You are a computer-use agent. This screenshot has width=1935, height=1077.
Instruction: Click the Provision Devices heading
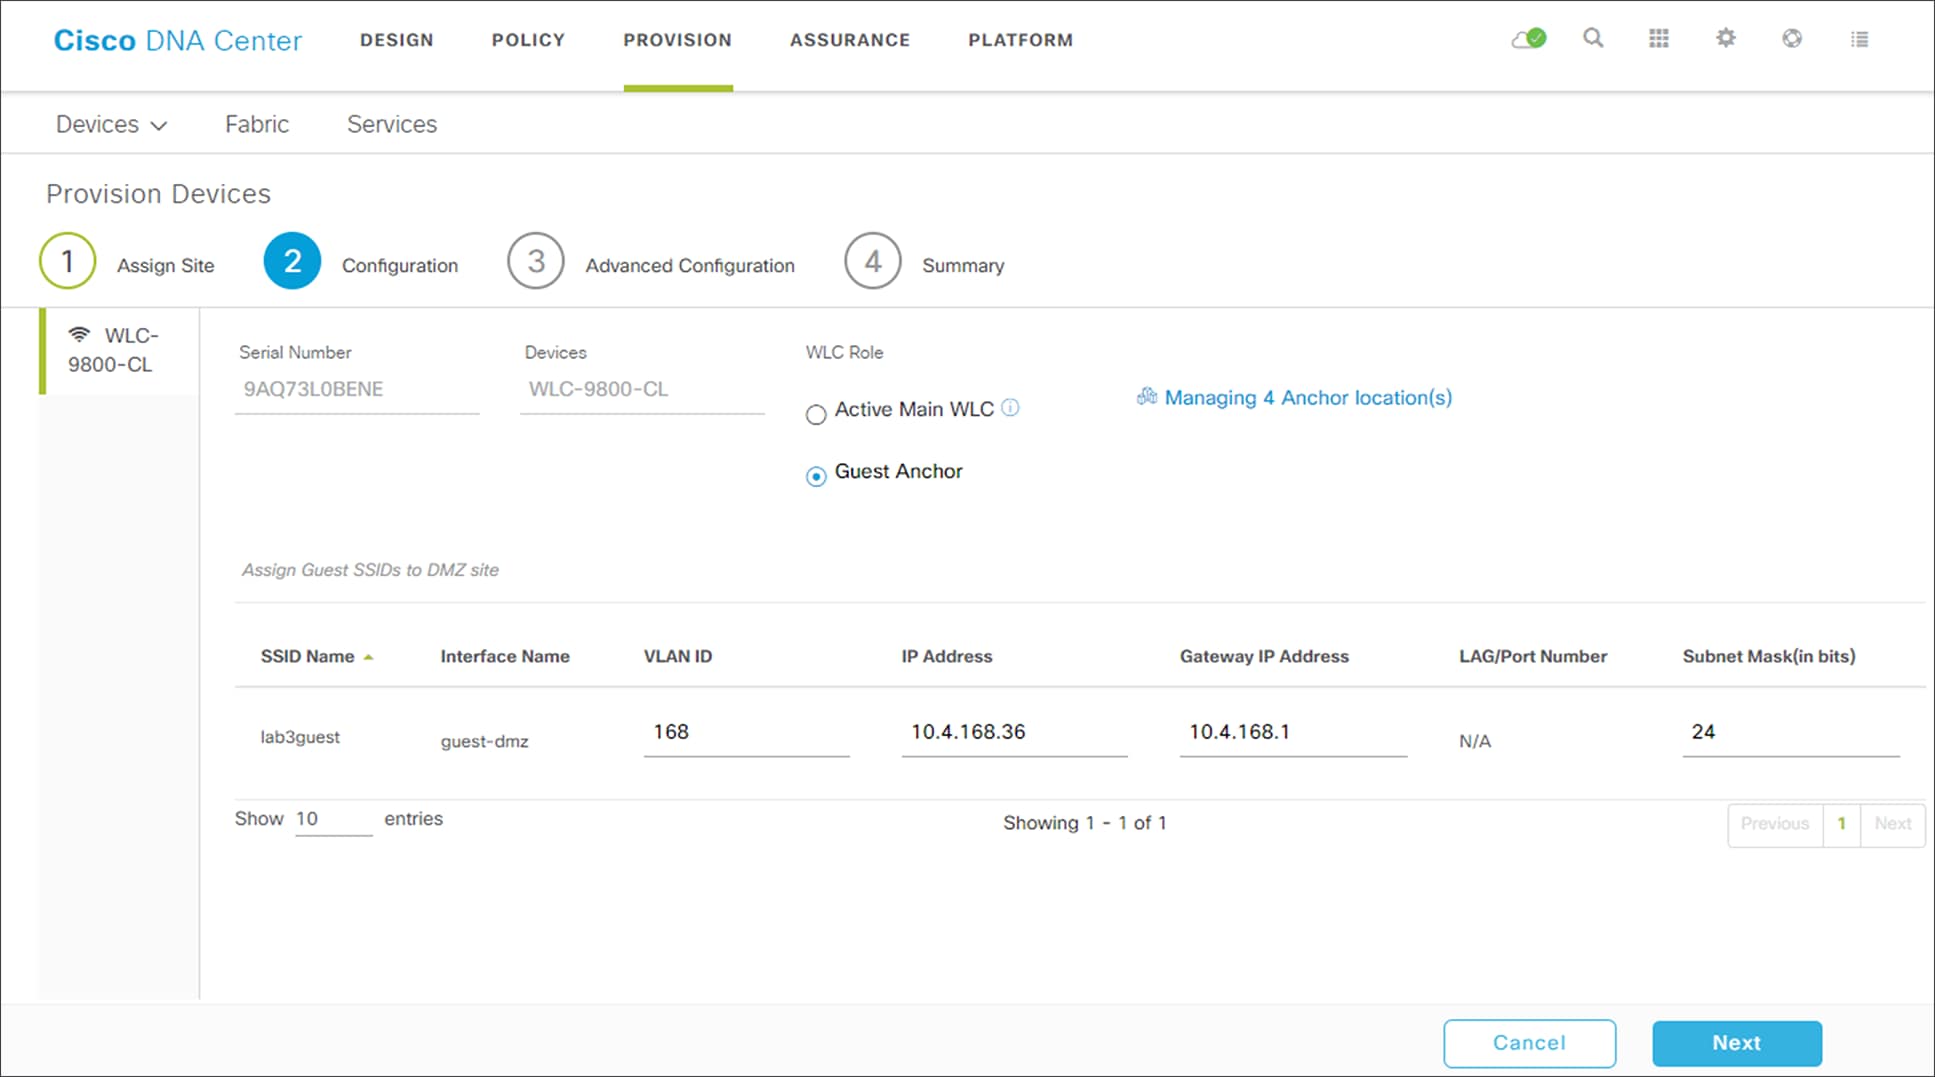click(158, 194)
